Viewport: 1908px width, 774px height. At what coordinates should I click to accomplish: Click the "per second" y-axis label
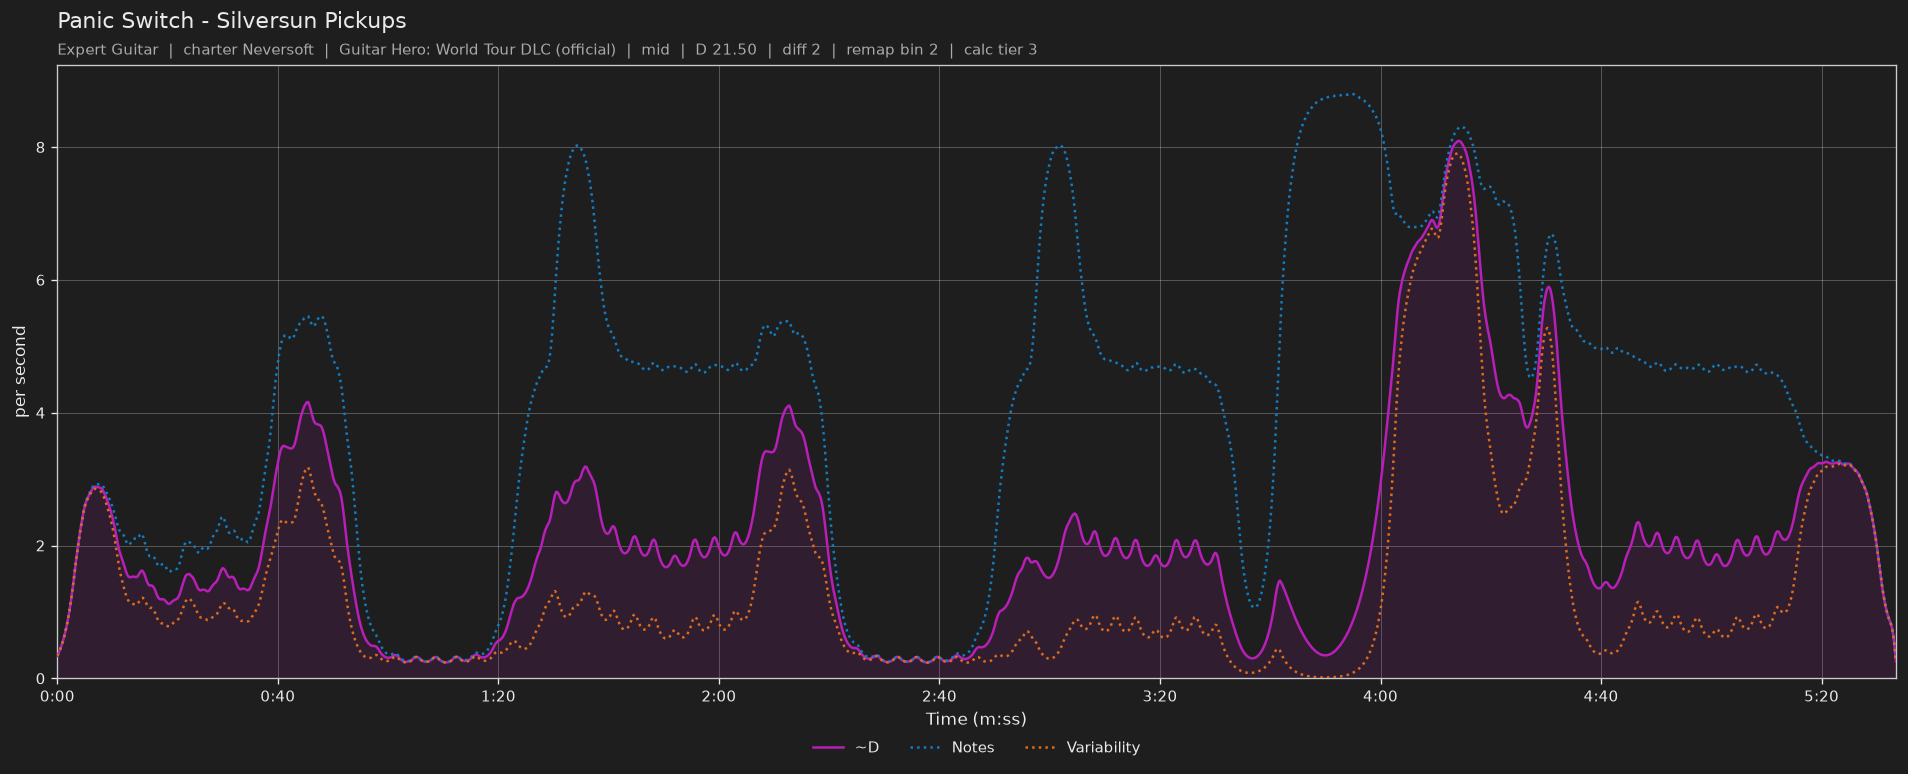(x=20, y=372)
